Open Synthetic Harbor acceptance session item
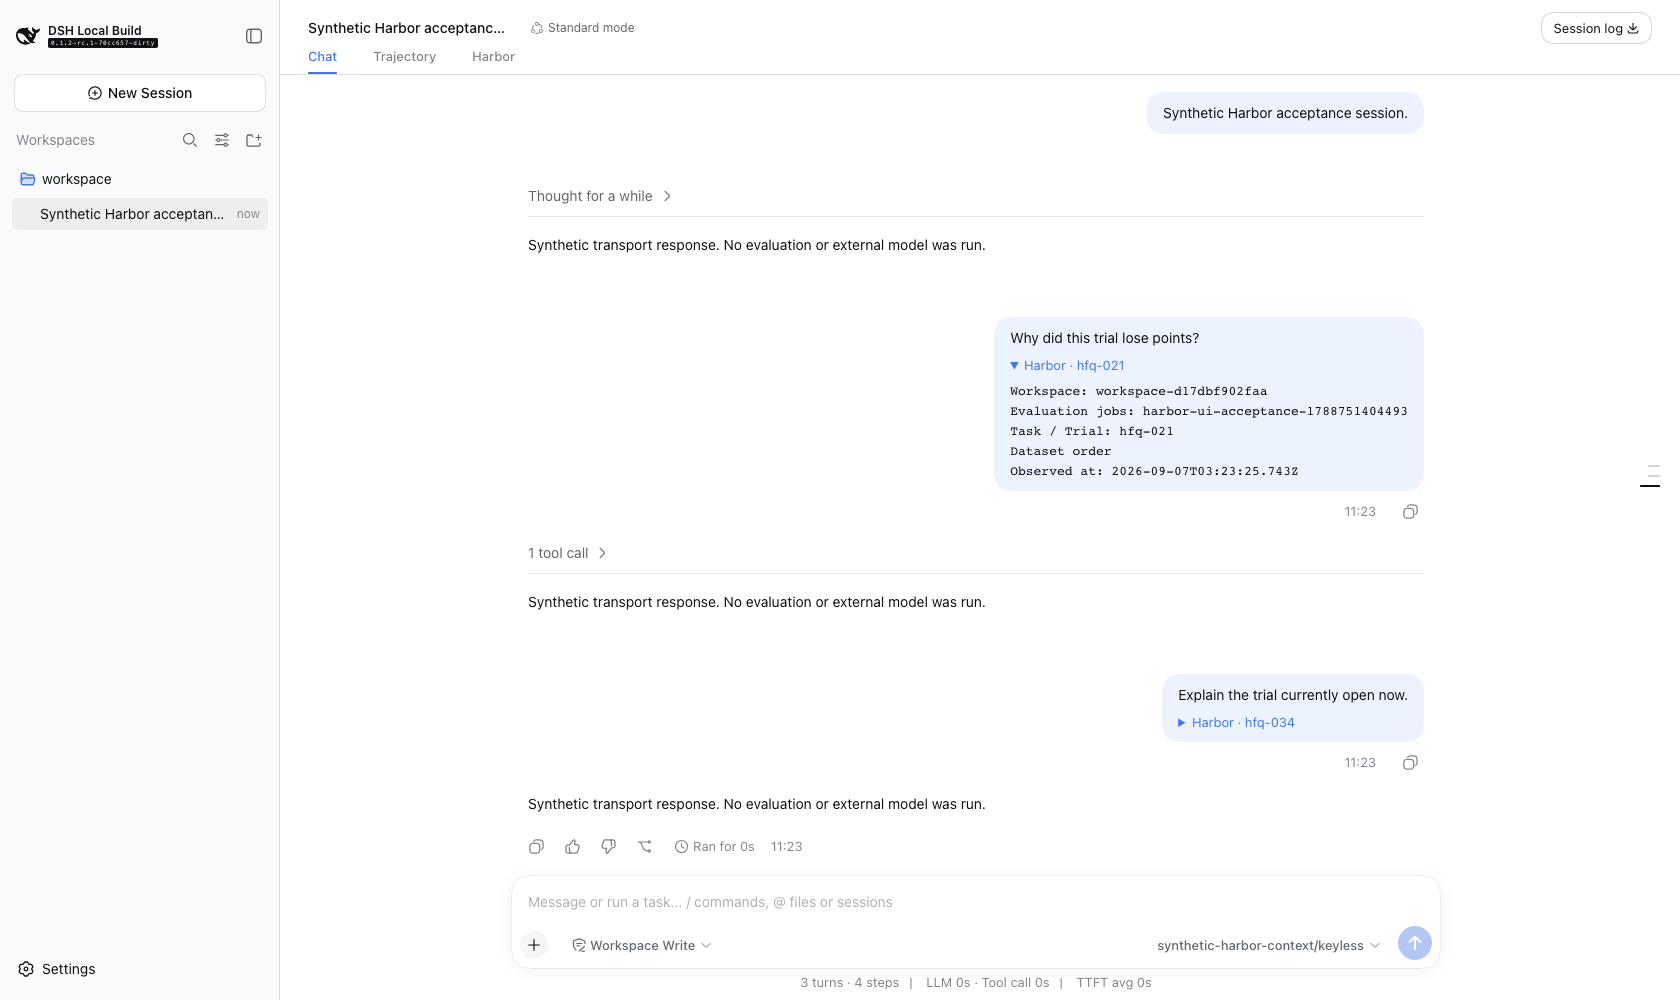Image resolution: width=1680 pixels, height=1000 pixels. coord(140,214)
